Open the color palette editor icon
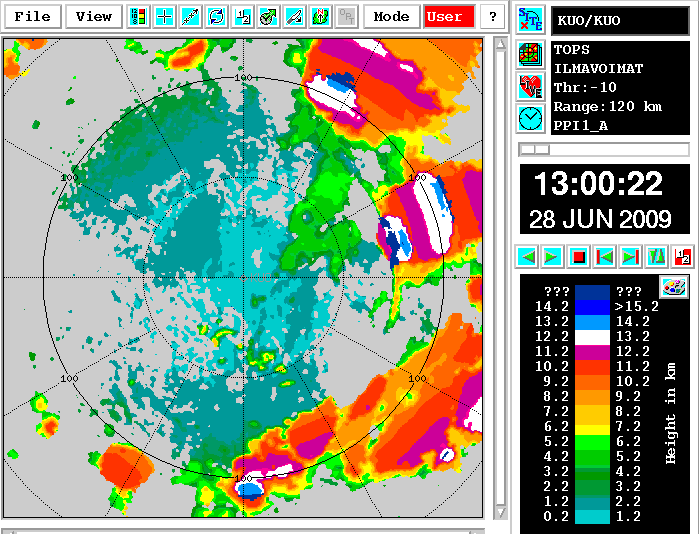The image size is (699, 534). point(674,287)
